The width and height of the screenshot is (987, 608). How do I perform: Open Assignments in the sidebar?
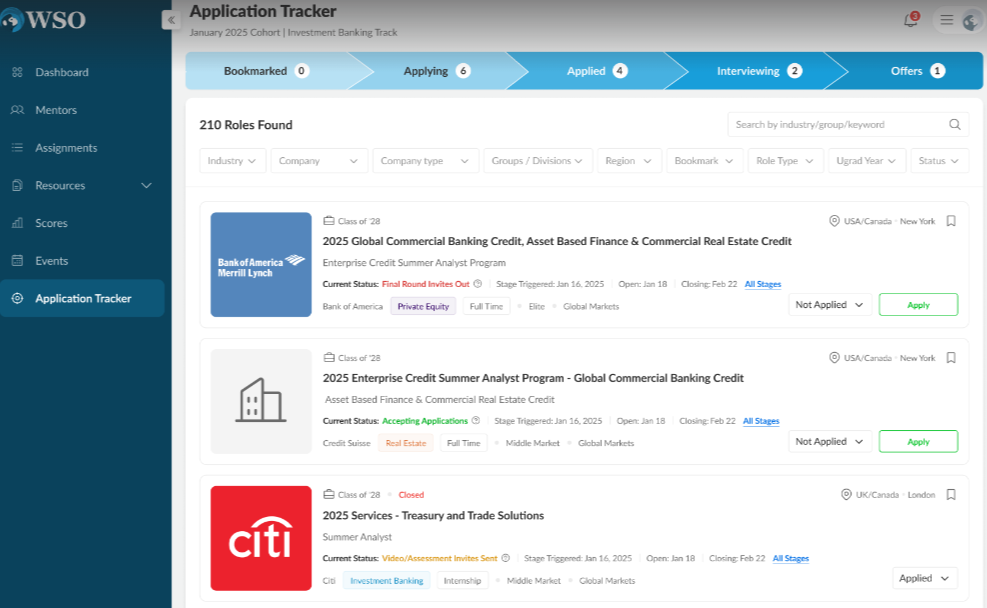[x=66, y=148]
